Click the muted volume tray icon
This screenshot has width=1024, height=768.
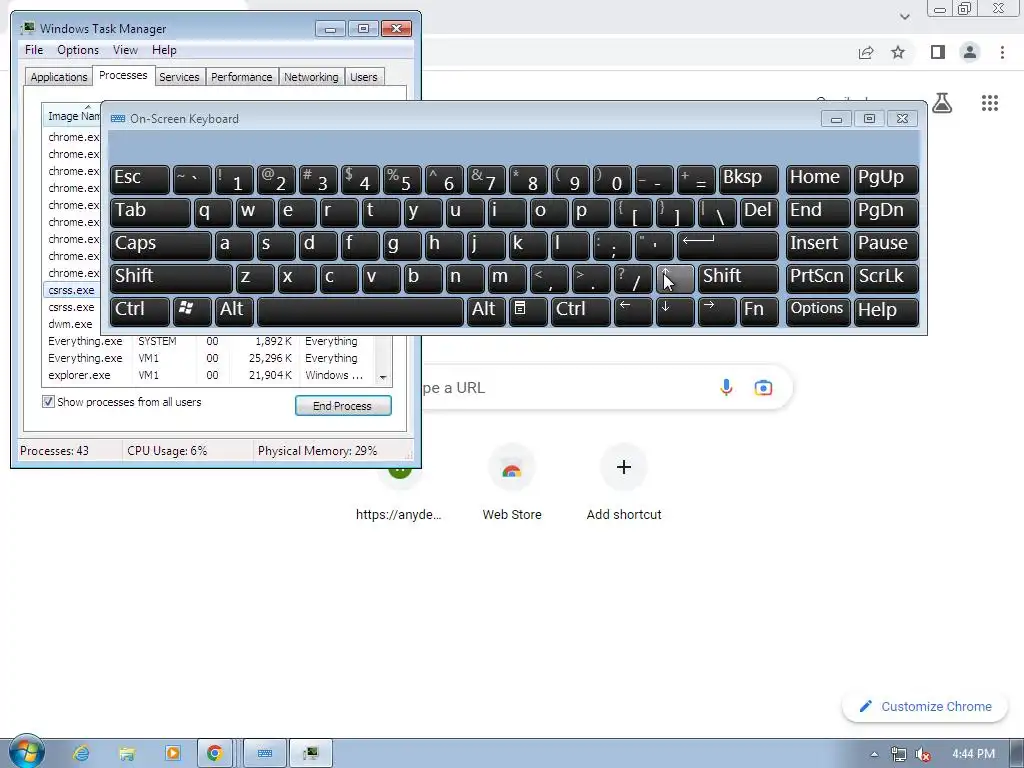923,754
